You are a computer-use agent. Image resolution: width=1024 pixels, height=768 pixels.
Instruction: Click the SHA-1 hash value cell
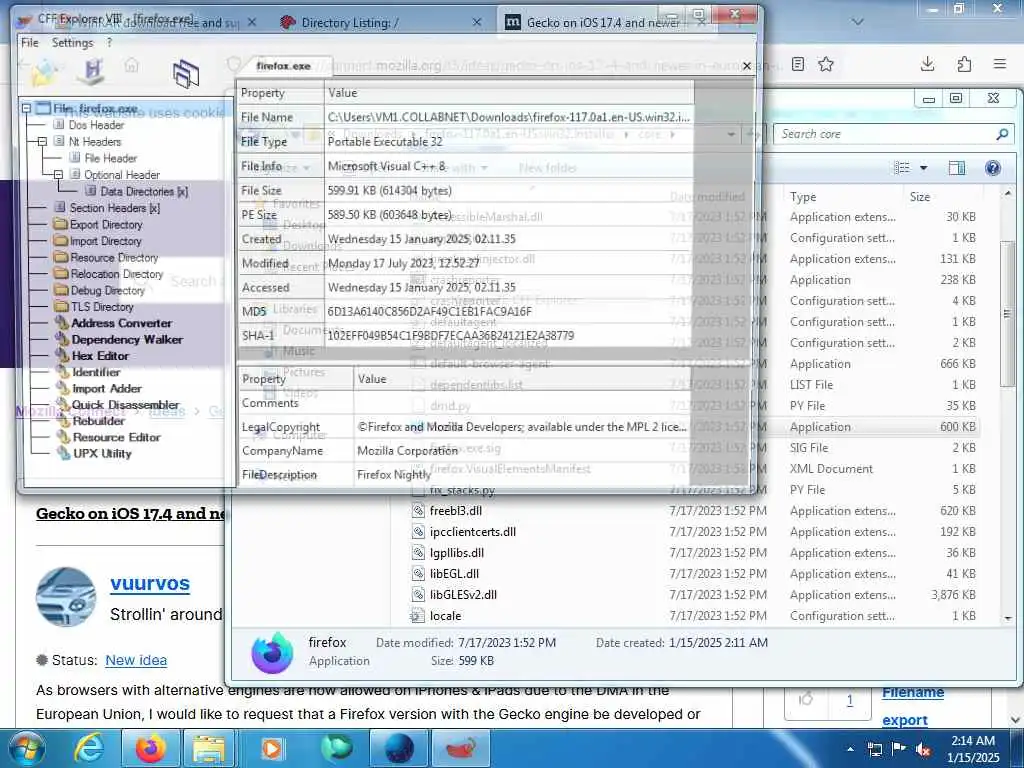tap(508, 336)
